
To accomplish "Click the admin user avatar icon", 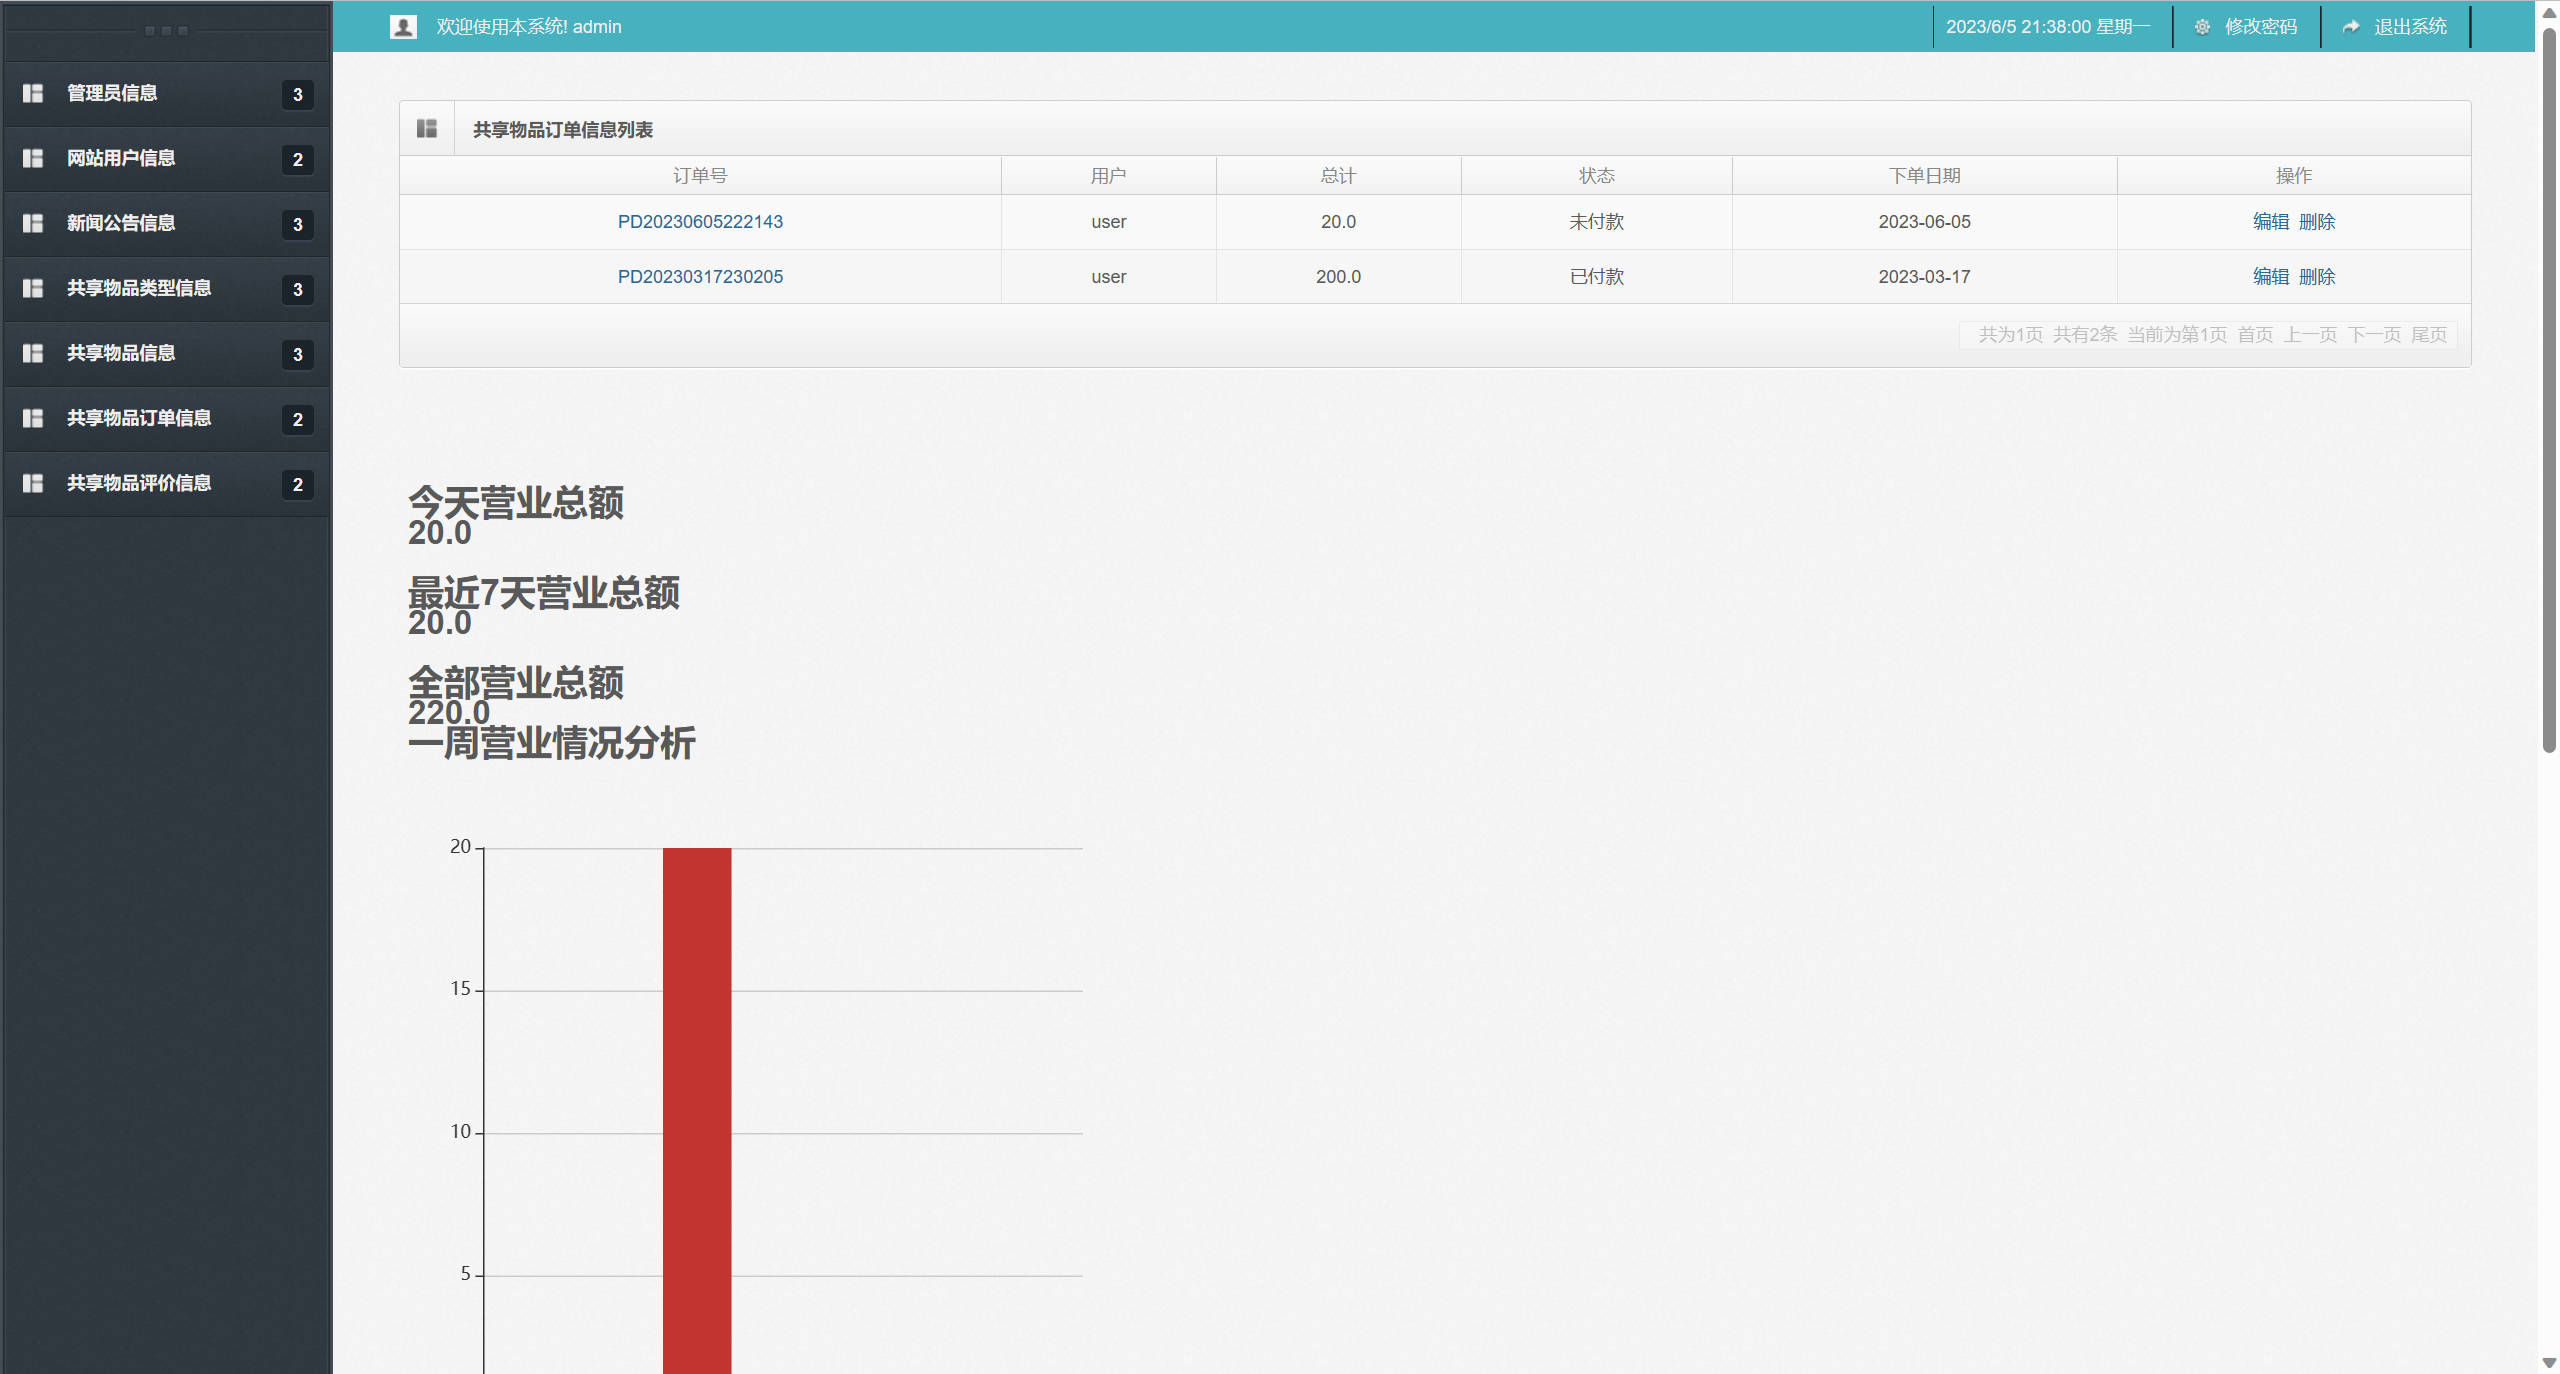I will [403, 27].
